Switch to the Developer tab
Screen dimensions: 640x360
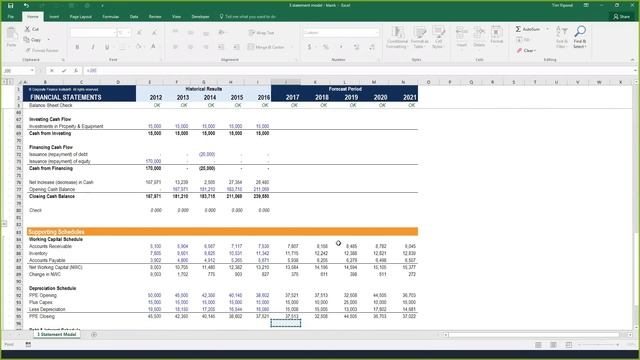[x=200, y=17]
